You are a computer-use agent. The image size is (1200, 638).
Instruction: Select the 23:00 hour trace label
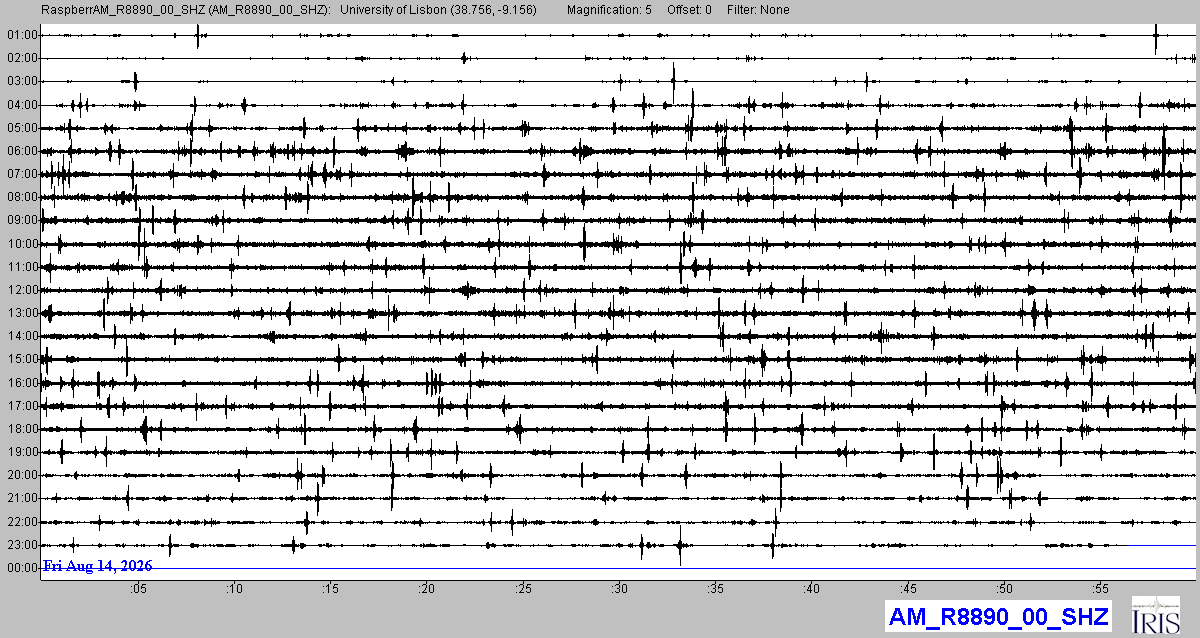[21, 545]
